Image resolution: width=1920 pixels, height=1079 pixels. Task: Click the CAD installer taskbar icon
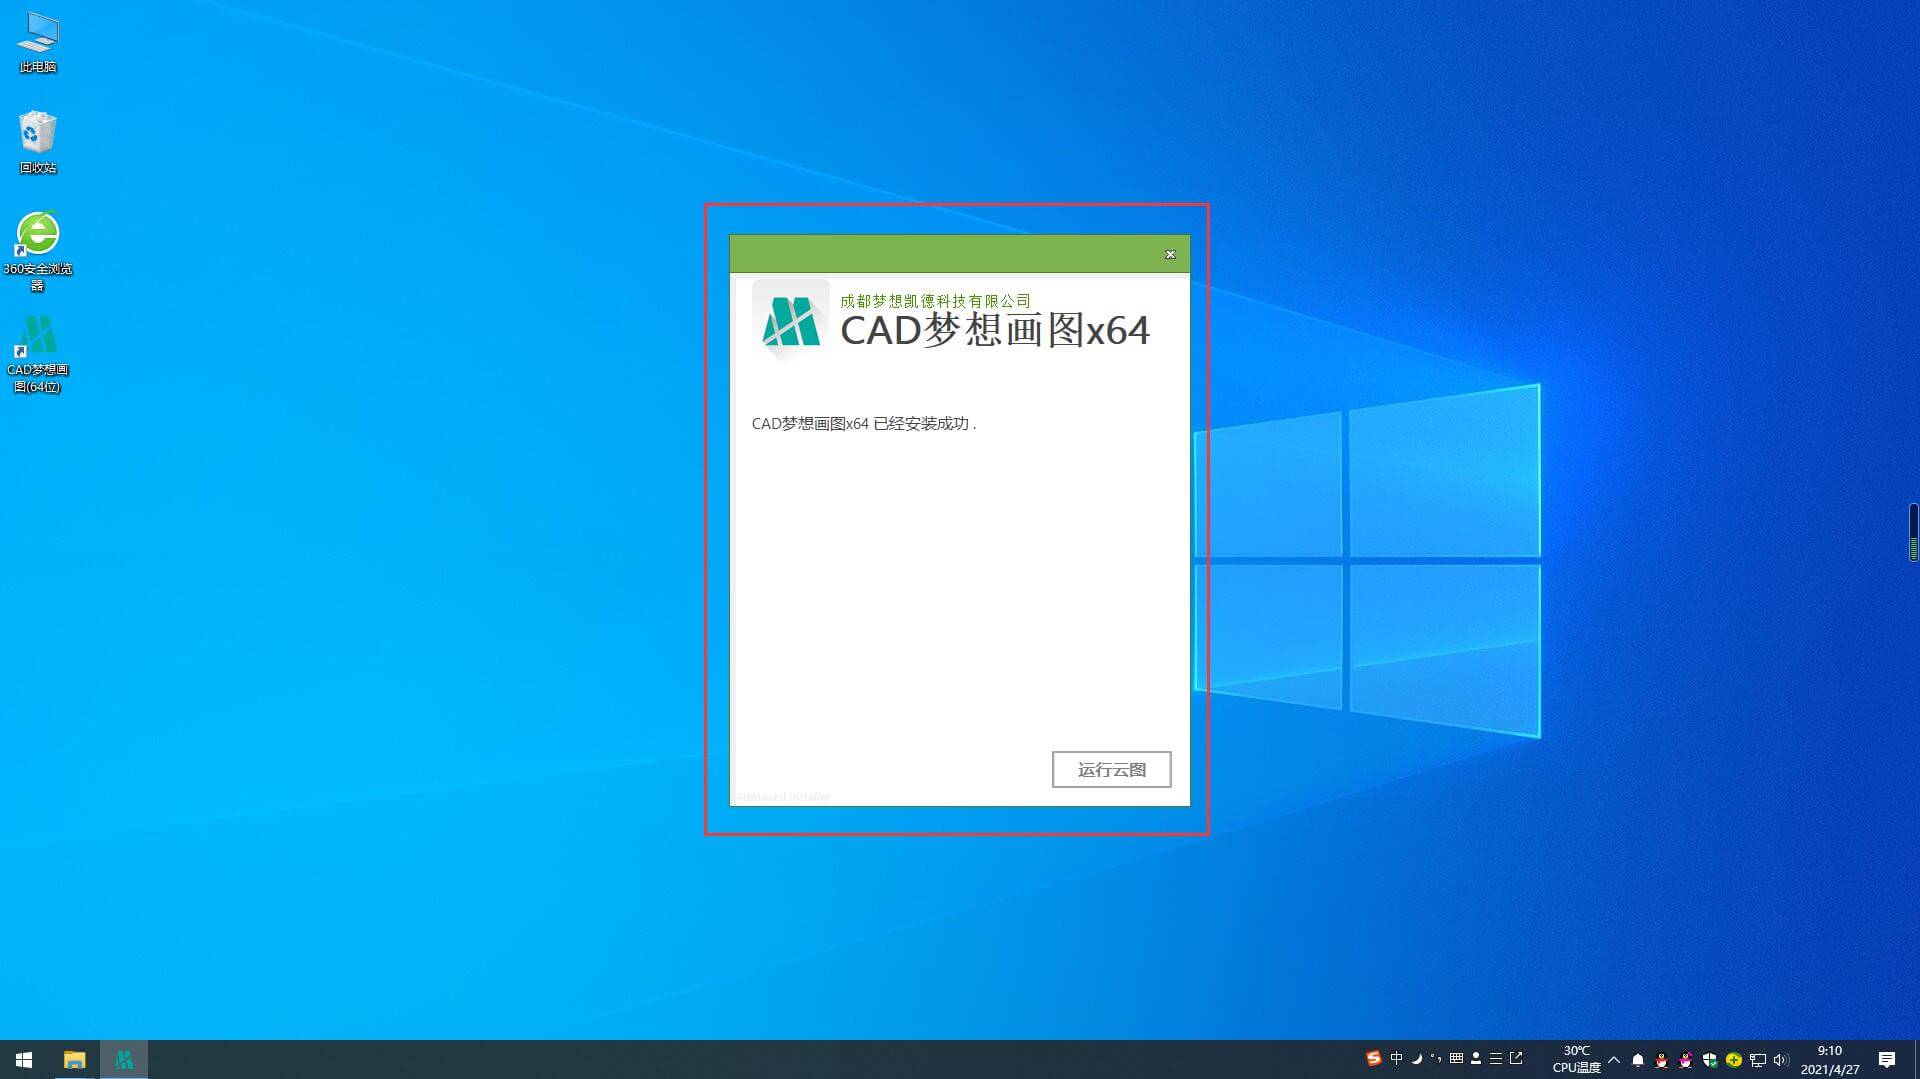click(x=124, y=1059)
